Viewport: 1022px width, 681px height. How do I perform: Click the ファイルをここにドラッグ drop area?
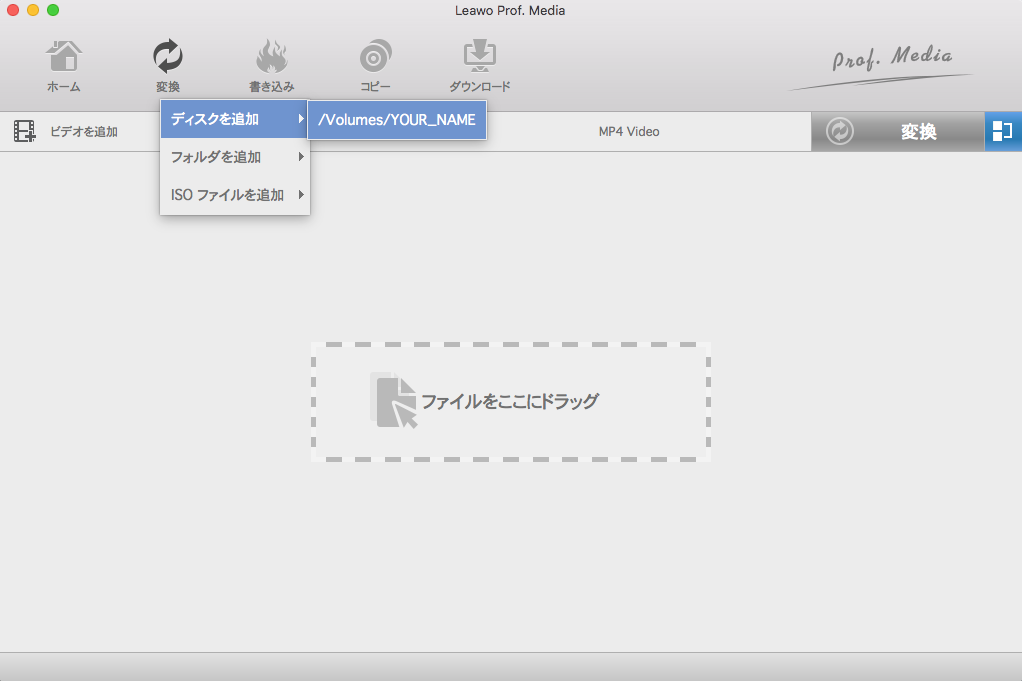[511, 402]
